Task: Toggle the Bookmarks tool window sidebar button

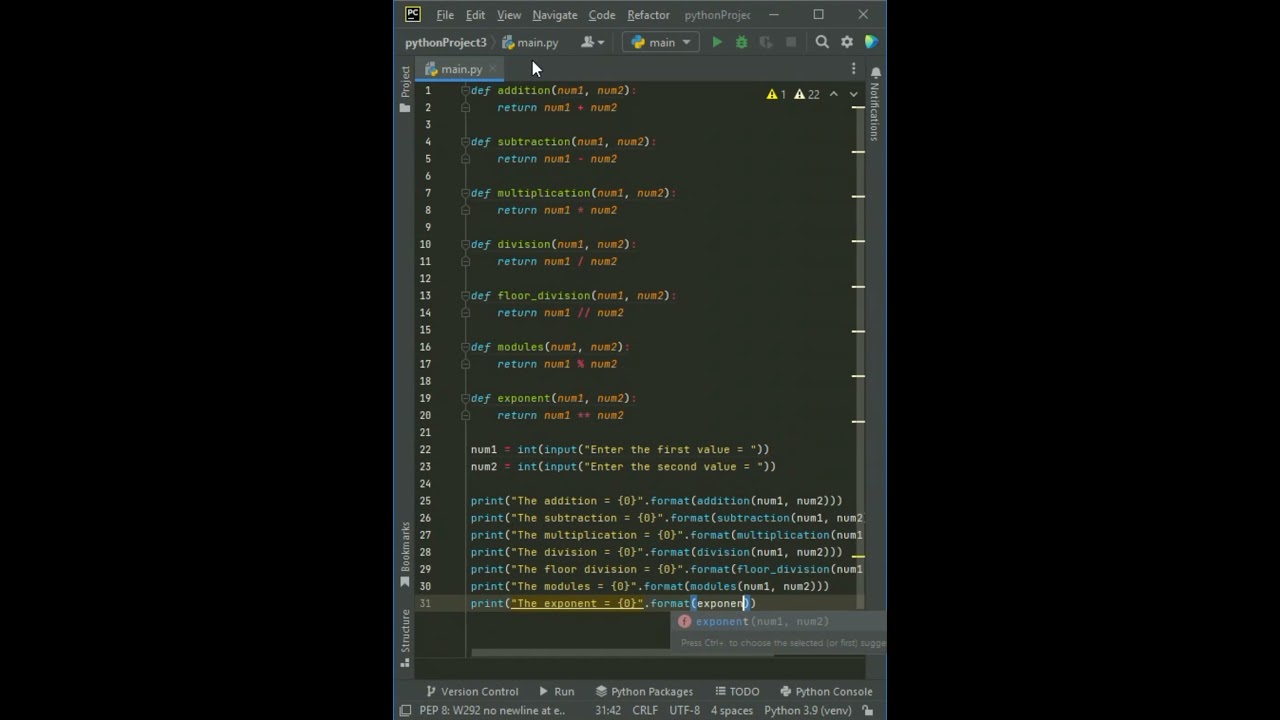Action: click(x=405, y=554)
